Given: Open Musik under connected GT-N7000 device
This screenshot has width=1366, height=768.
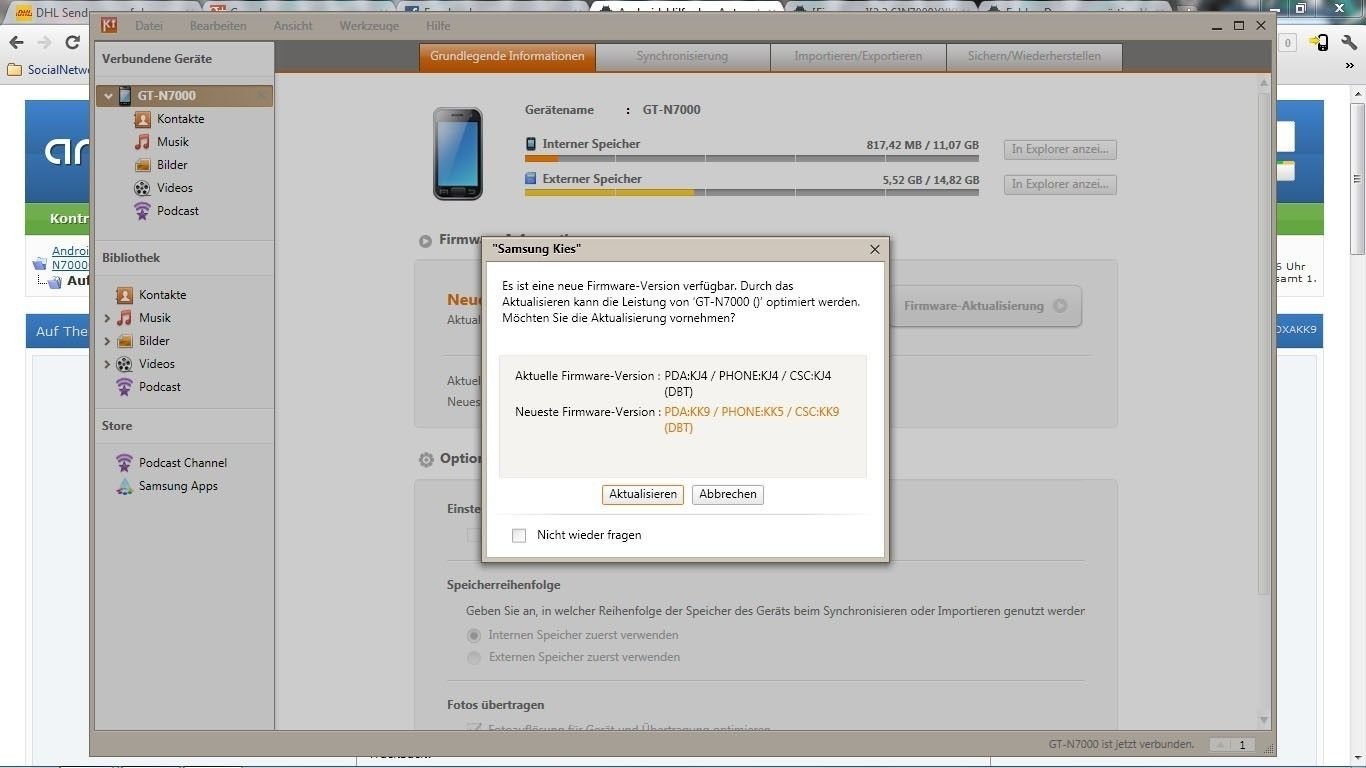Looking at the screenshot, I should pos(173,142).
